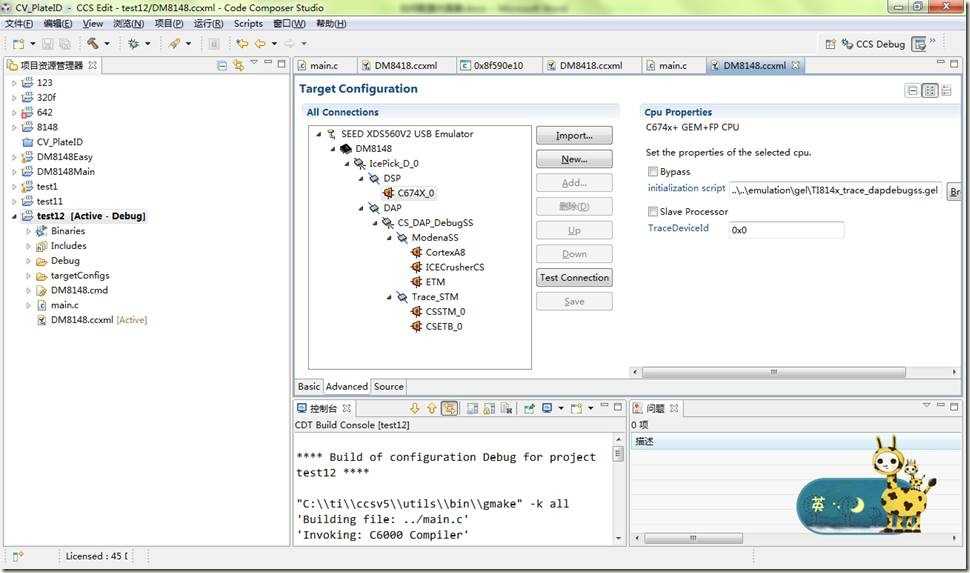
Task: Click the disabled Save disk icon
Action: 48,44
